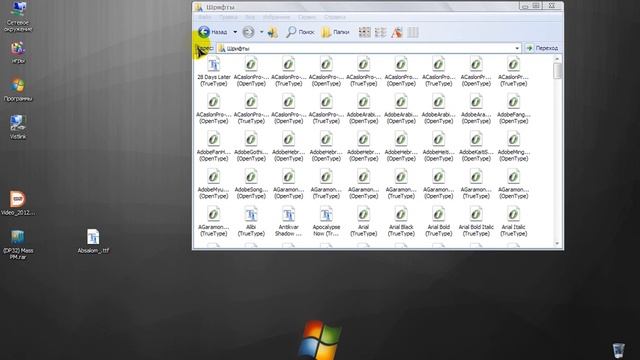
Task: Click the Переход go button
Action: [542, 48]
